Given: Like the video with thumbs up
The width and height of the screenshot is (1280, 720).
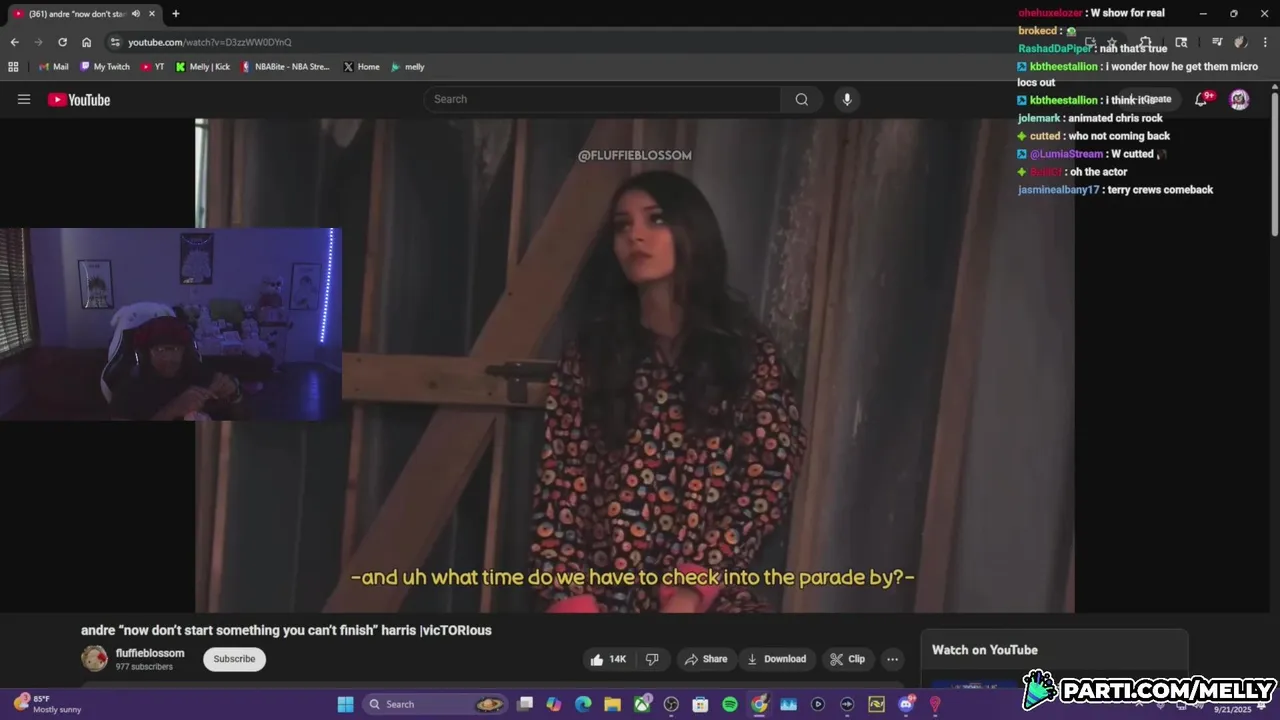Looking at the screenshot, I should click(607, 659).
